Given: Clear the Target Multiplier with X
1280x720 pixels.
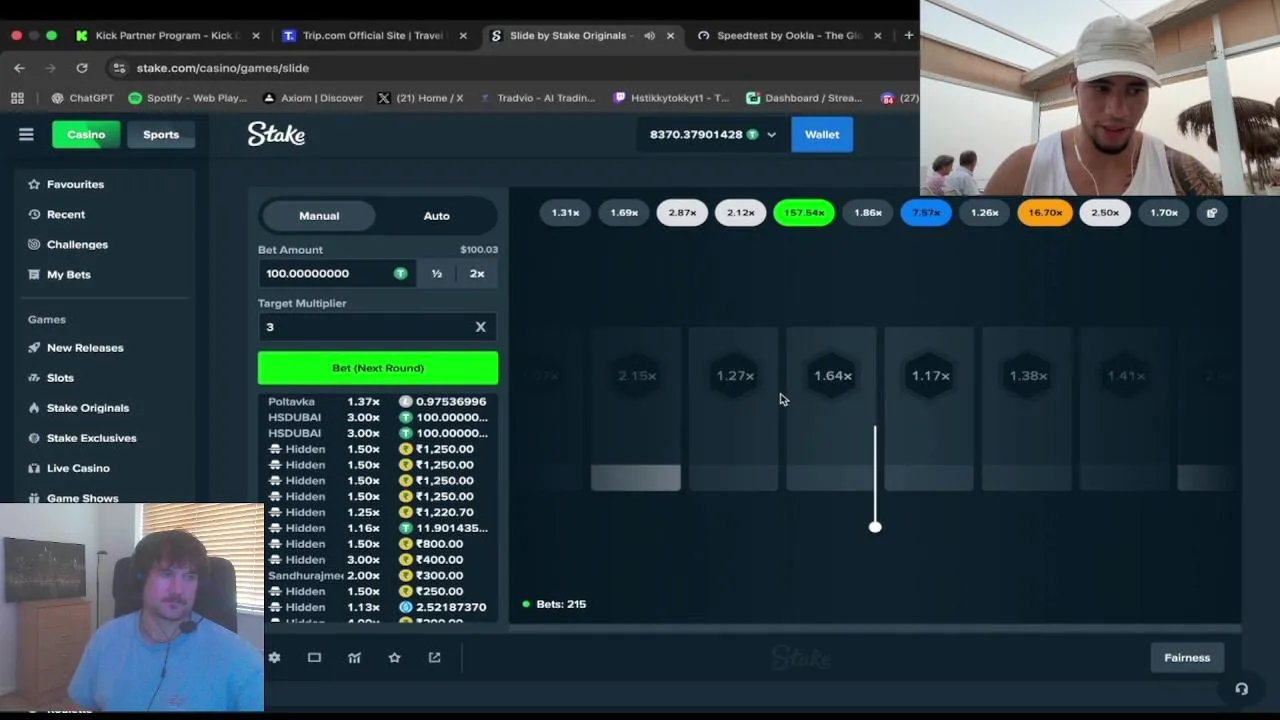Looking at the screenshot, I should tap(480, 327).
